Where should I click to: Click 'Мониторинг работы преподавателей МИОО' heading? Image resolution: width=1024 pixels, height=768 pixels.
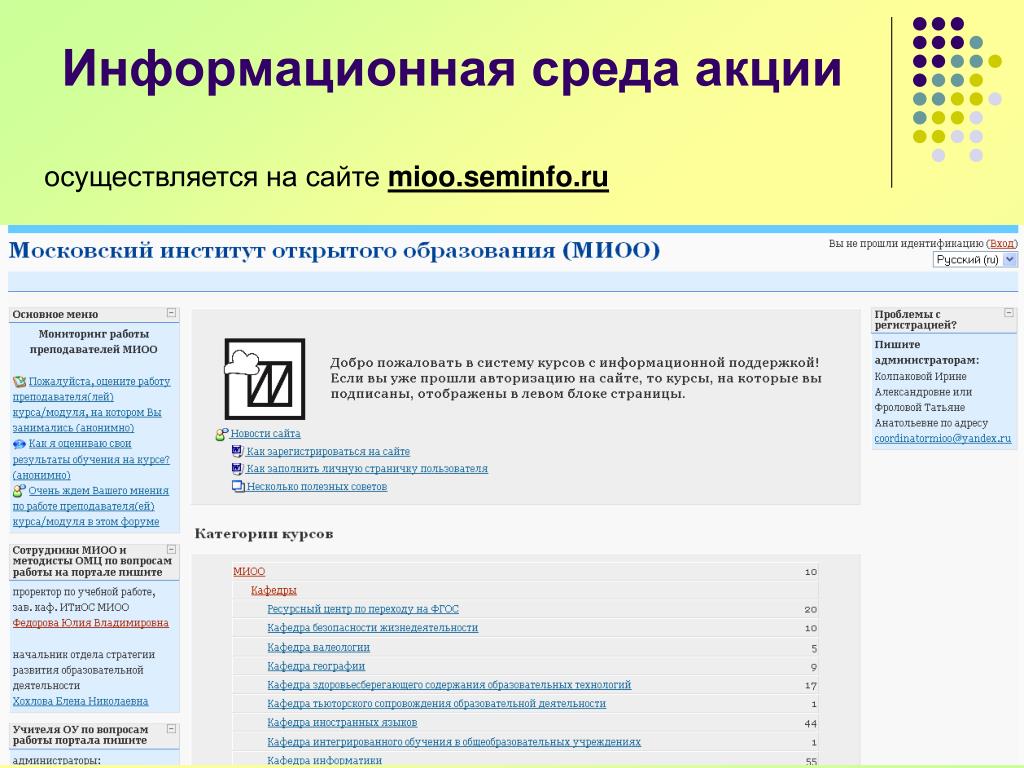tap(93, 342)
